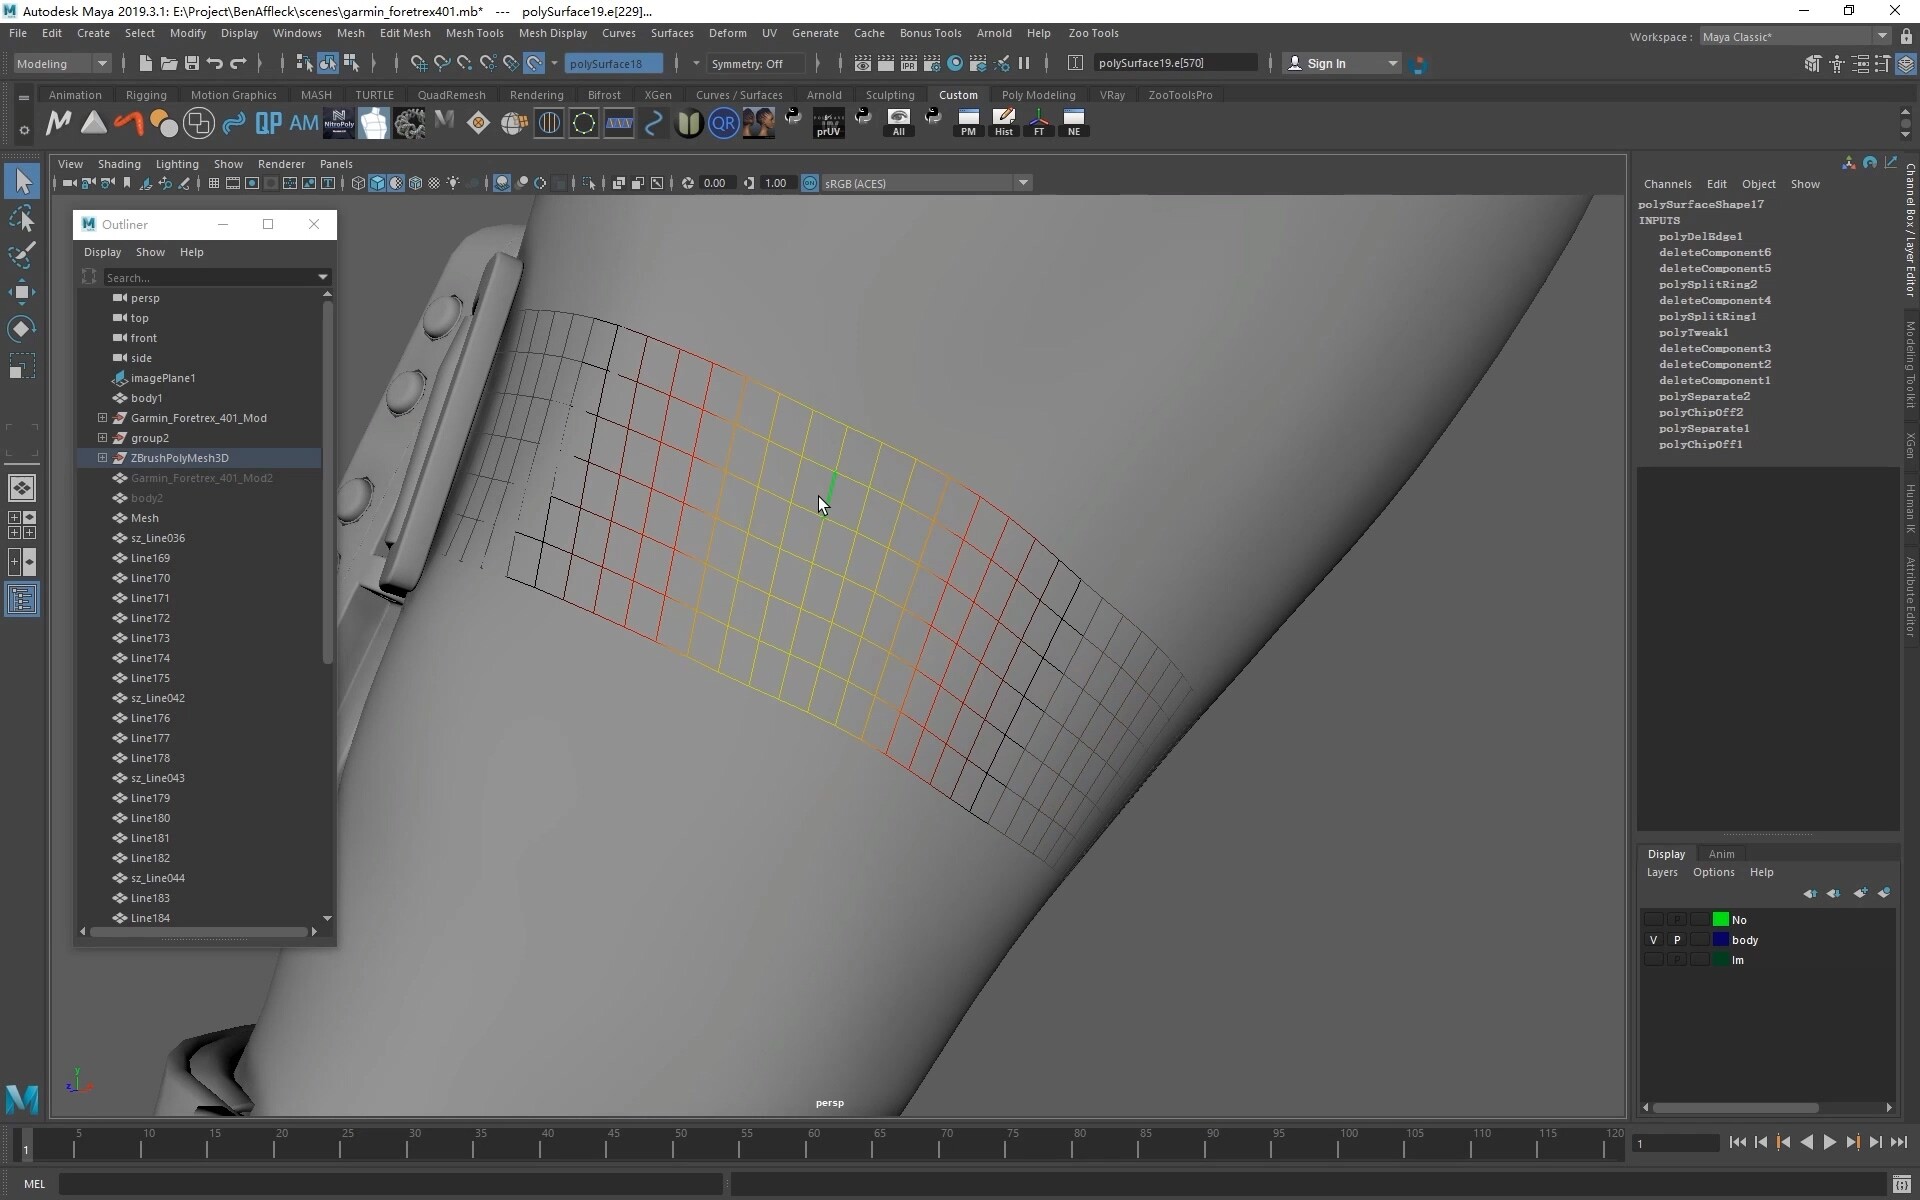Select polyTweak1 in the Channel Box inputs

(1693, 332)
